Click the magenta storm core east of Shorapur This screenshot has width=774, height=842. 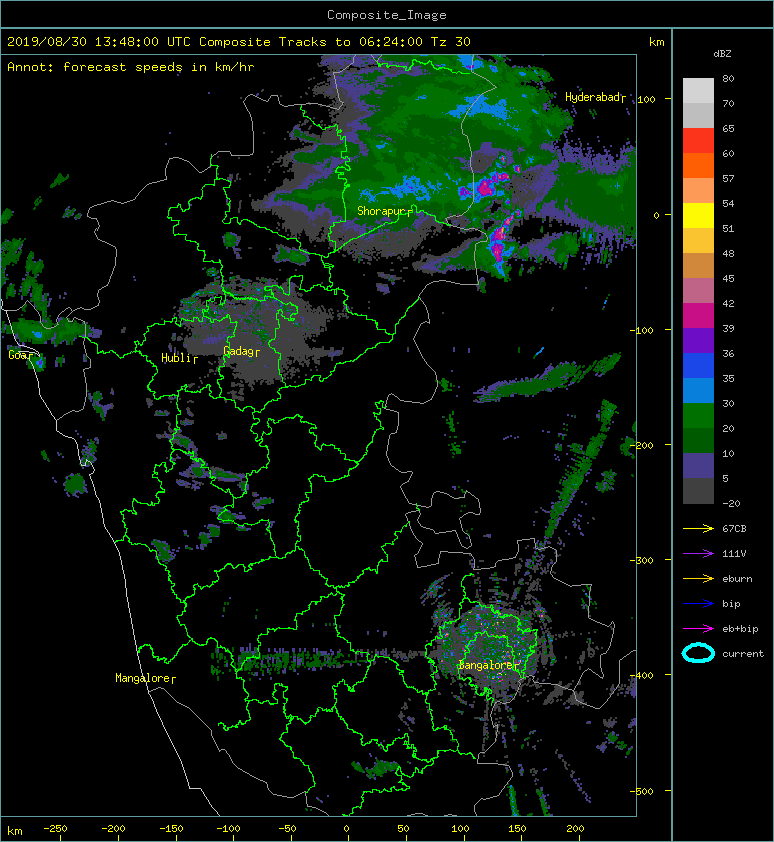click(485, 188)
